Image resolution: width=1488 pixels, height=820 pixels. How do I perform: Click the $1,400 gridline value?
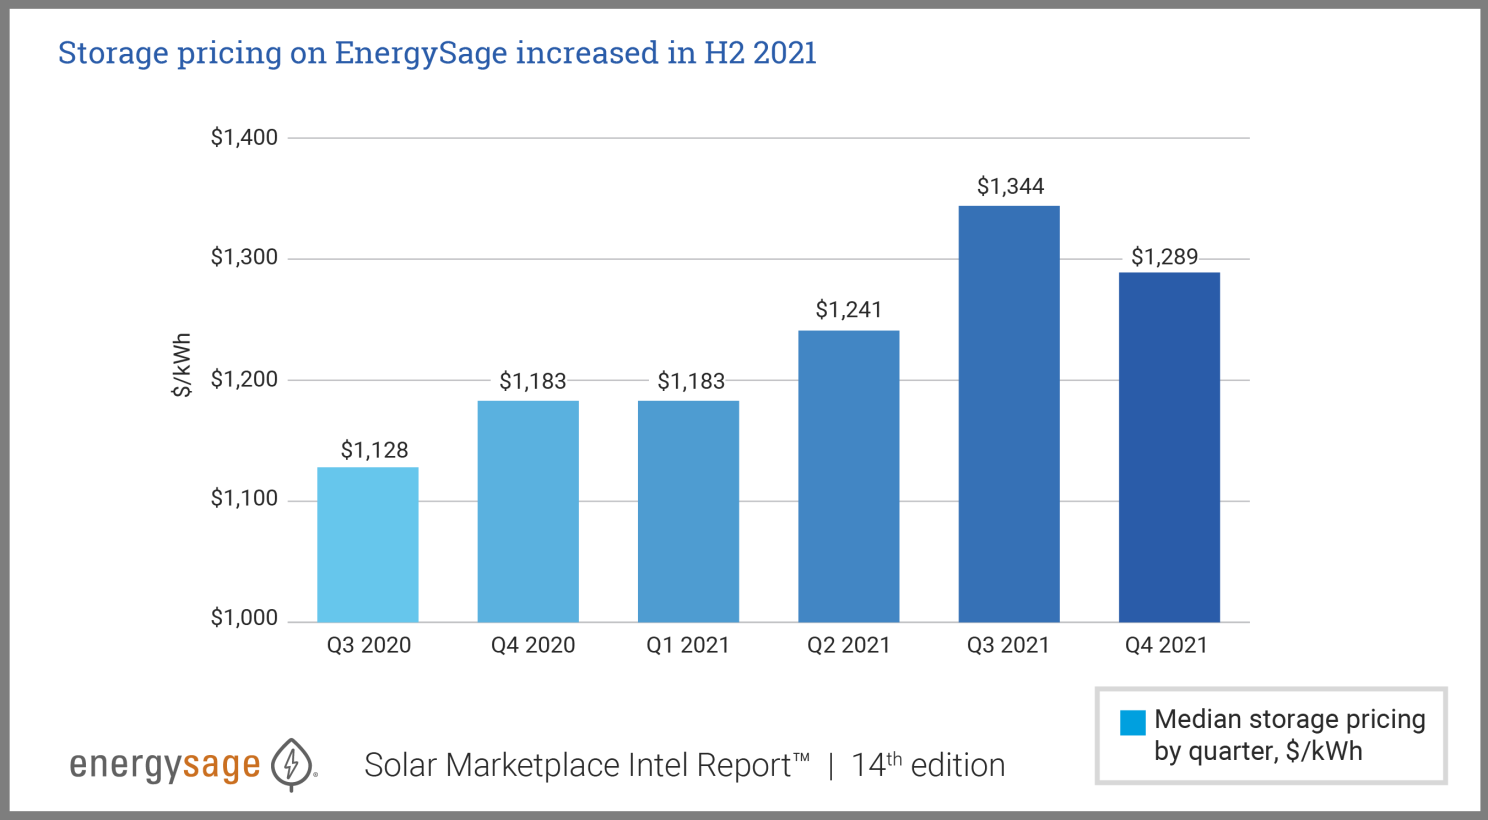(245, 137)
